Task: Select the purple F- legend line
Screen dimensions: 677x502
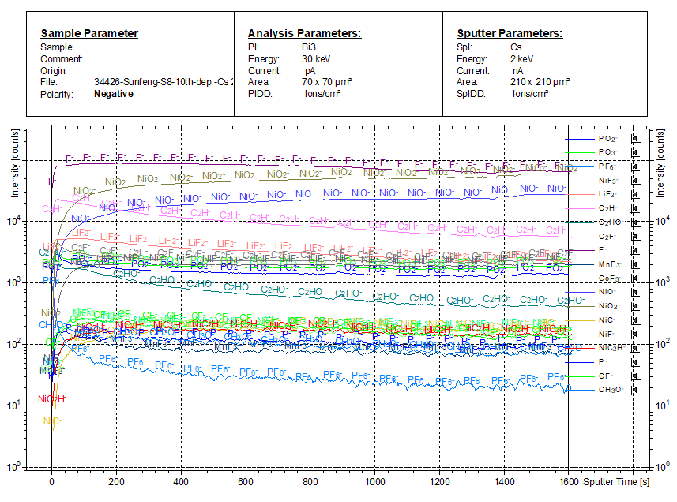Action: 582,249
